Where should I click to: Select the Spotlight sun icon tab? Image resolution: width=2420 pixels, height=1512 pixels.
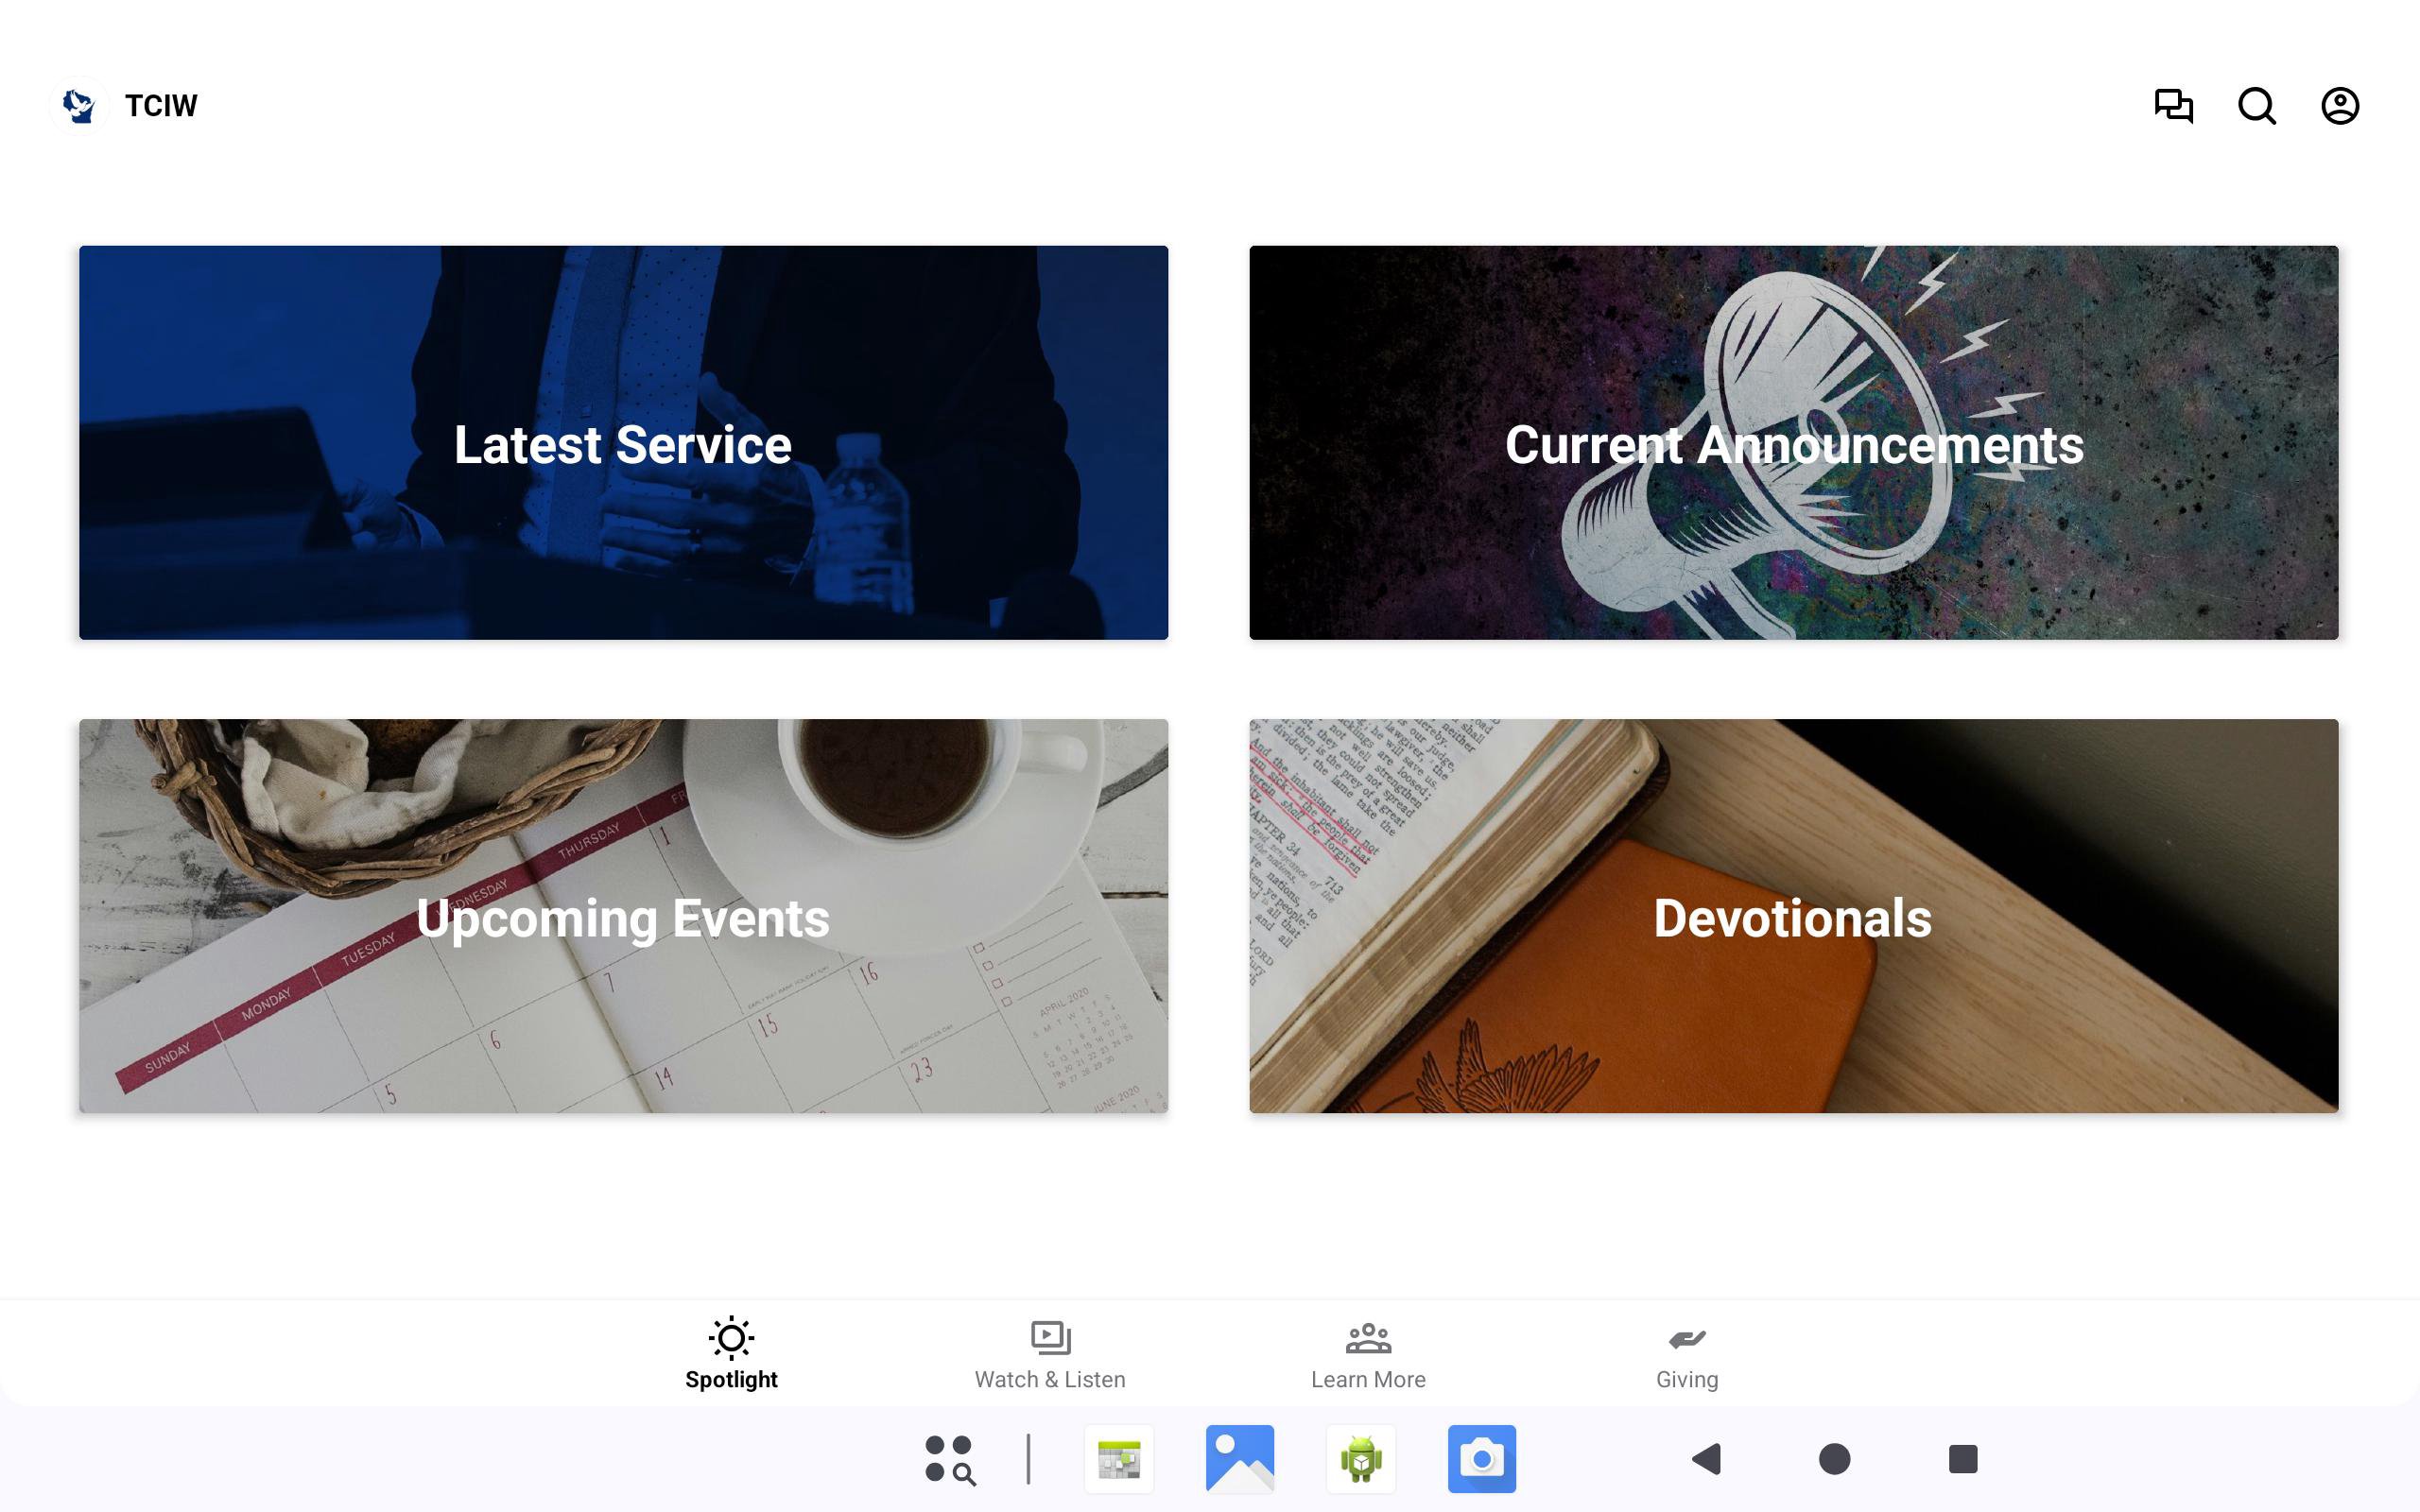(x=731, y=1353)
